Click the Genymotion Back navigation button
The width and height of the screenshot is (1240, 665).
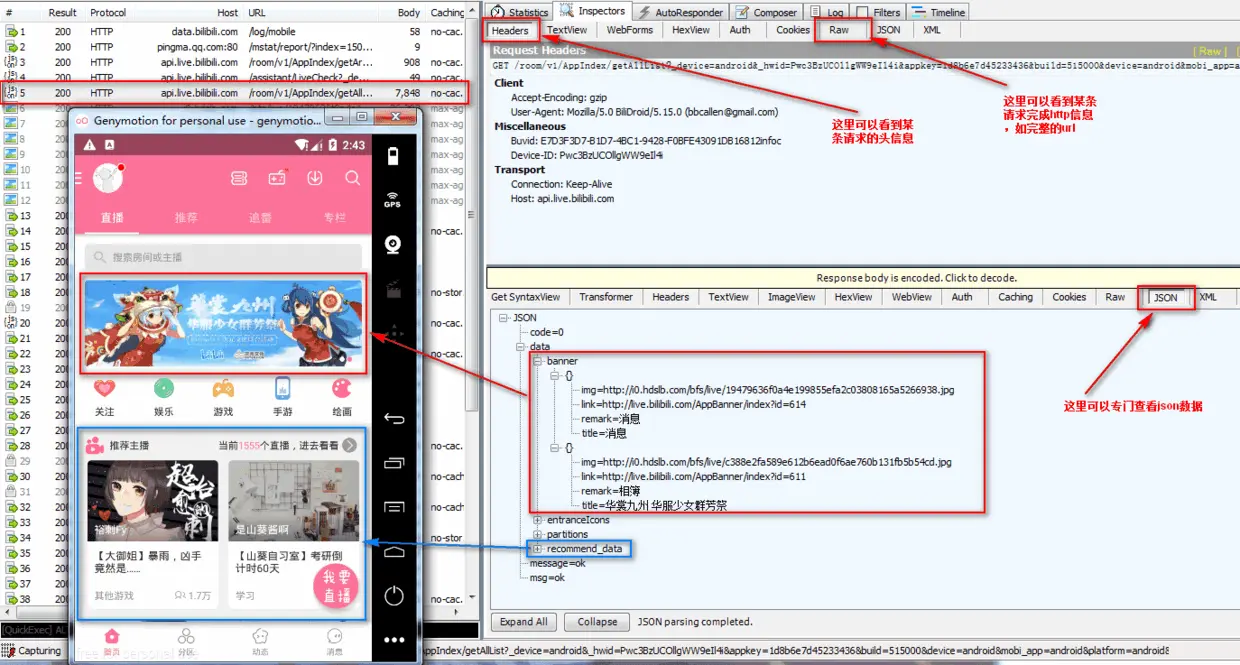coord(394,418)
